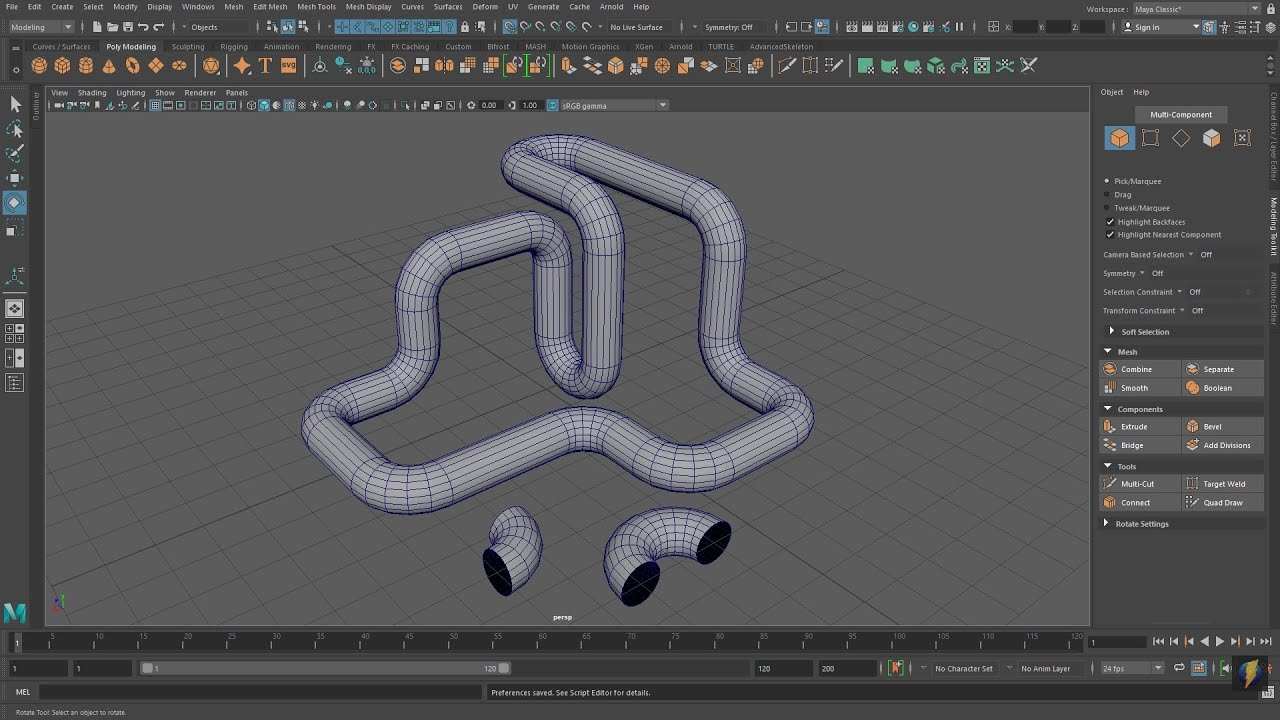Toggle sRGB gamma color management button

(553, 105)
